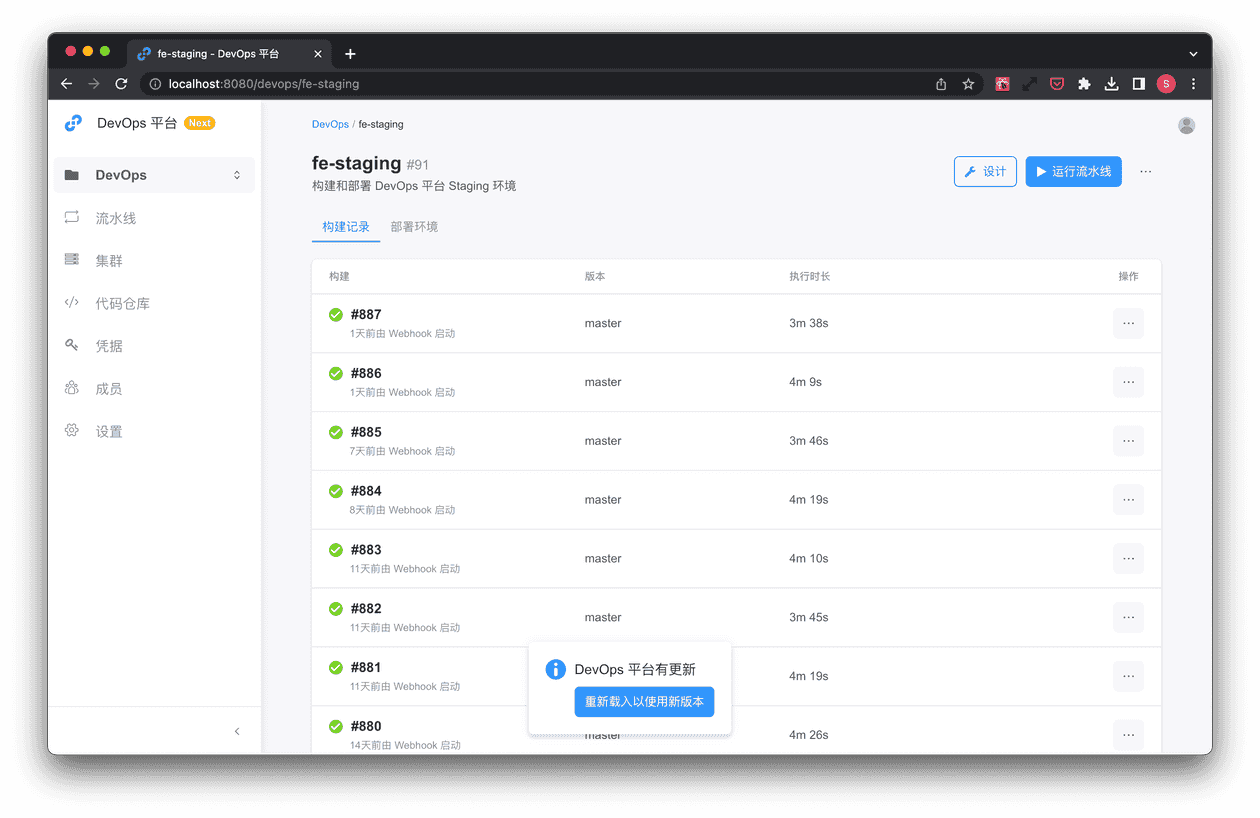Bookmark page with the star icon
The width and height of the screenshot is (1260, 818).
968,84
